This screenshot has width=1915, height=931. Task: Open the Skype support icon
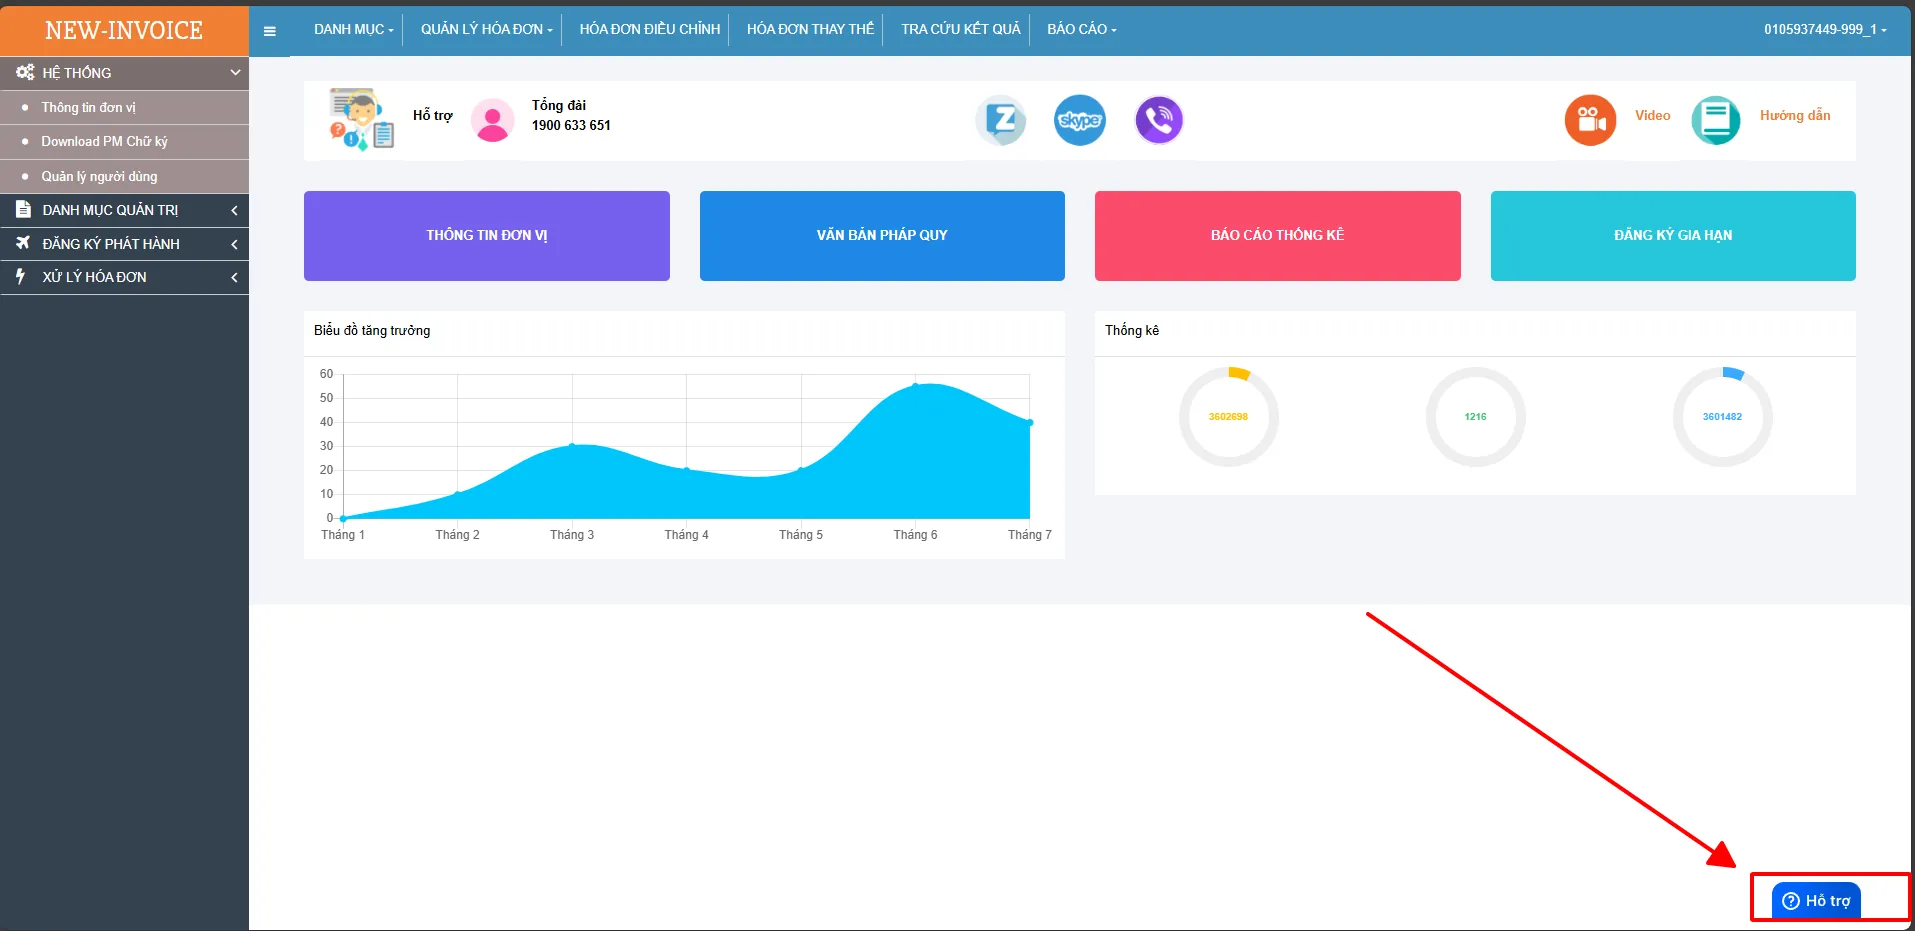coord(1080,121)
